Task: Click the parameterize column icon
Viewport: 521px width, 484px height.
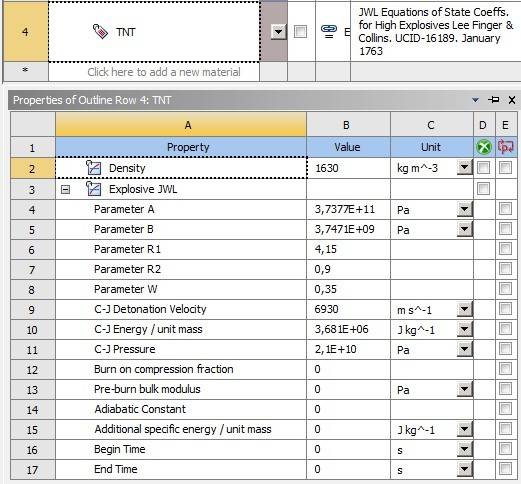Action: [x=506, y=147]
